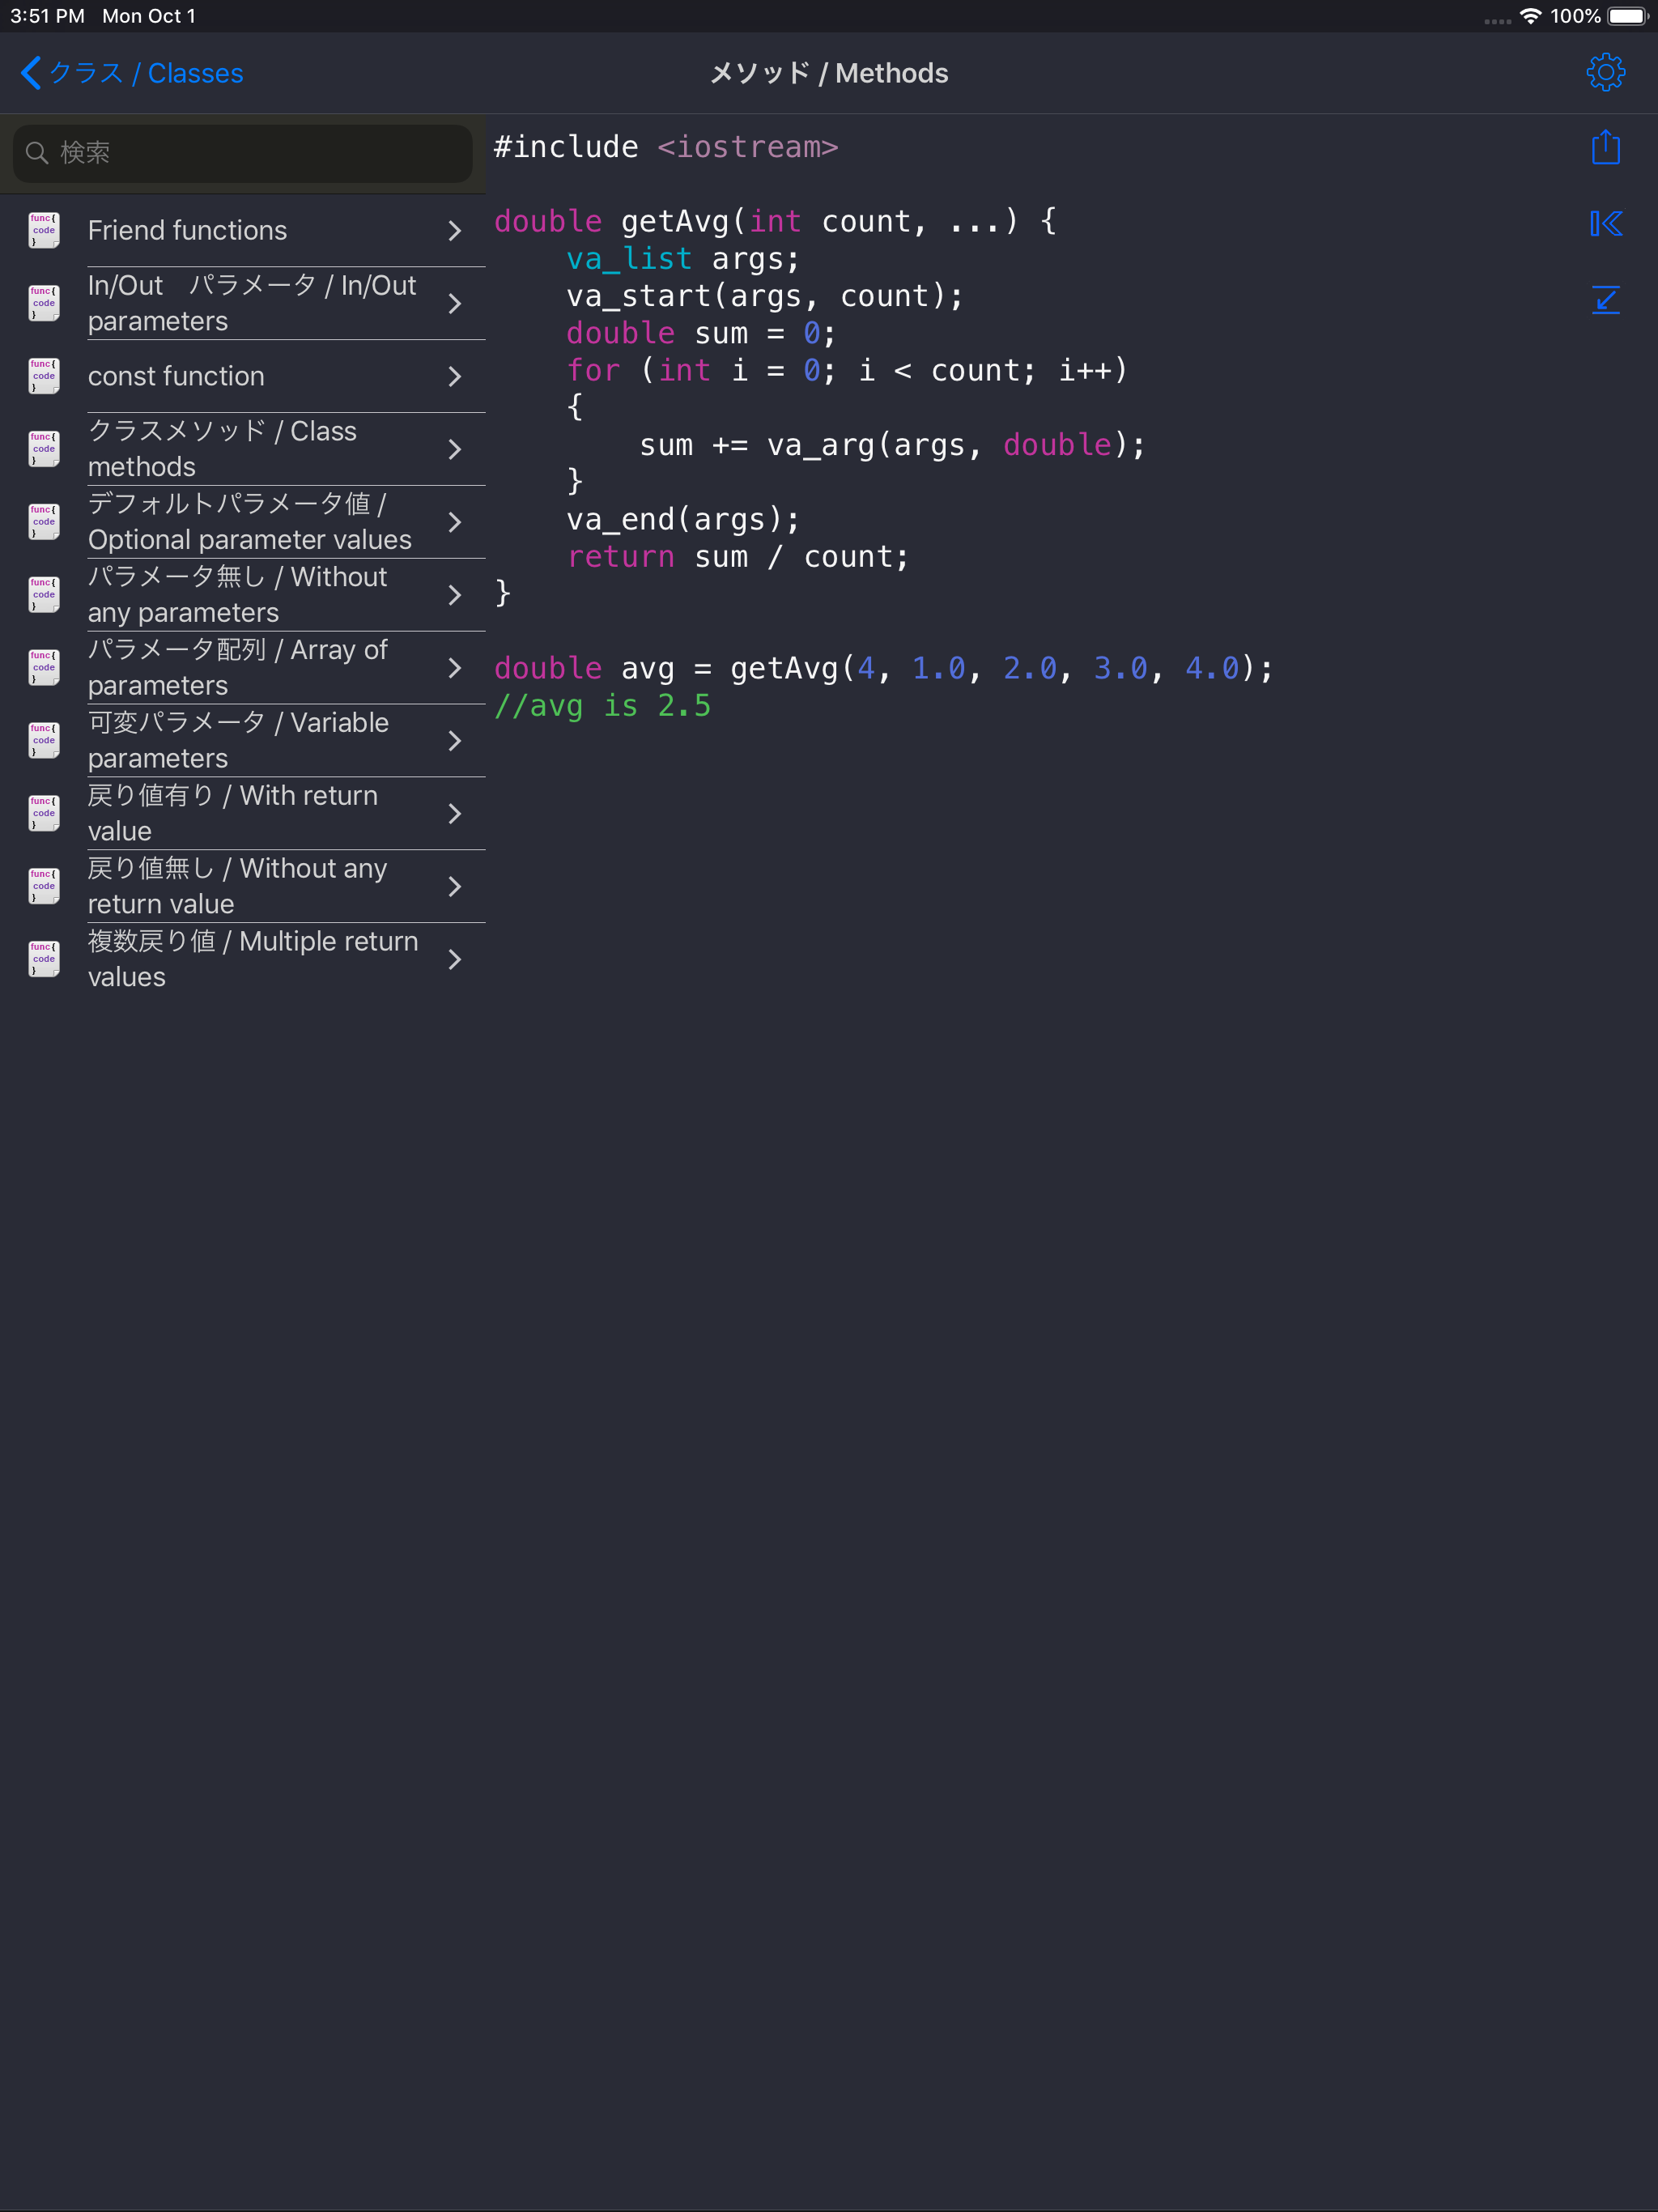
Task: Expand the In/Out parameters chevron
Action: [x=456, y=302]
